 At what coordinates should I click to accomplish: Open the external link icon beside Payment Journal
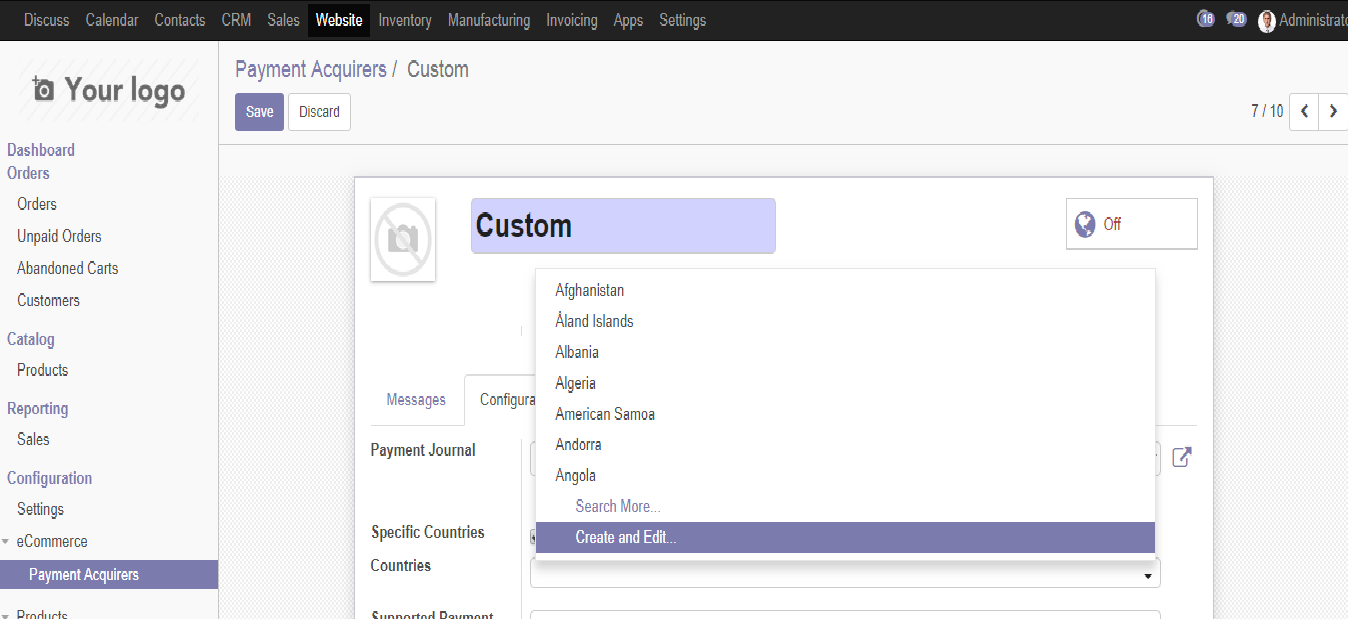tap(1181, 457)
